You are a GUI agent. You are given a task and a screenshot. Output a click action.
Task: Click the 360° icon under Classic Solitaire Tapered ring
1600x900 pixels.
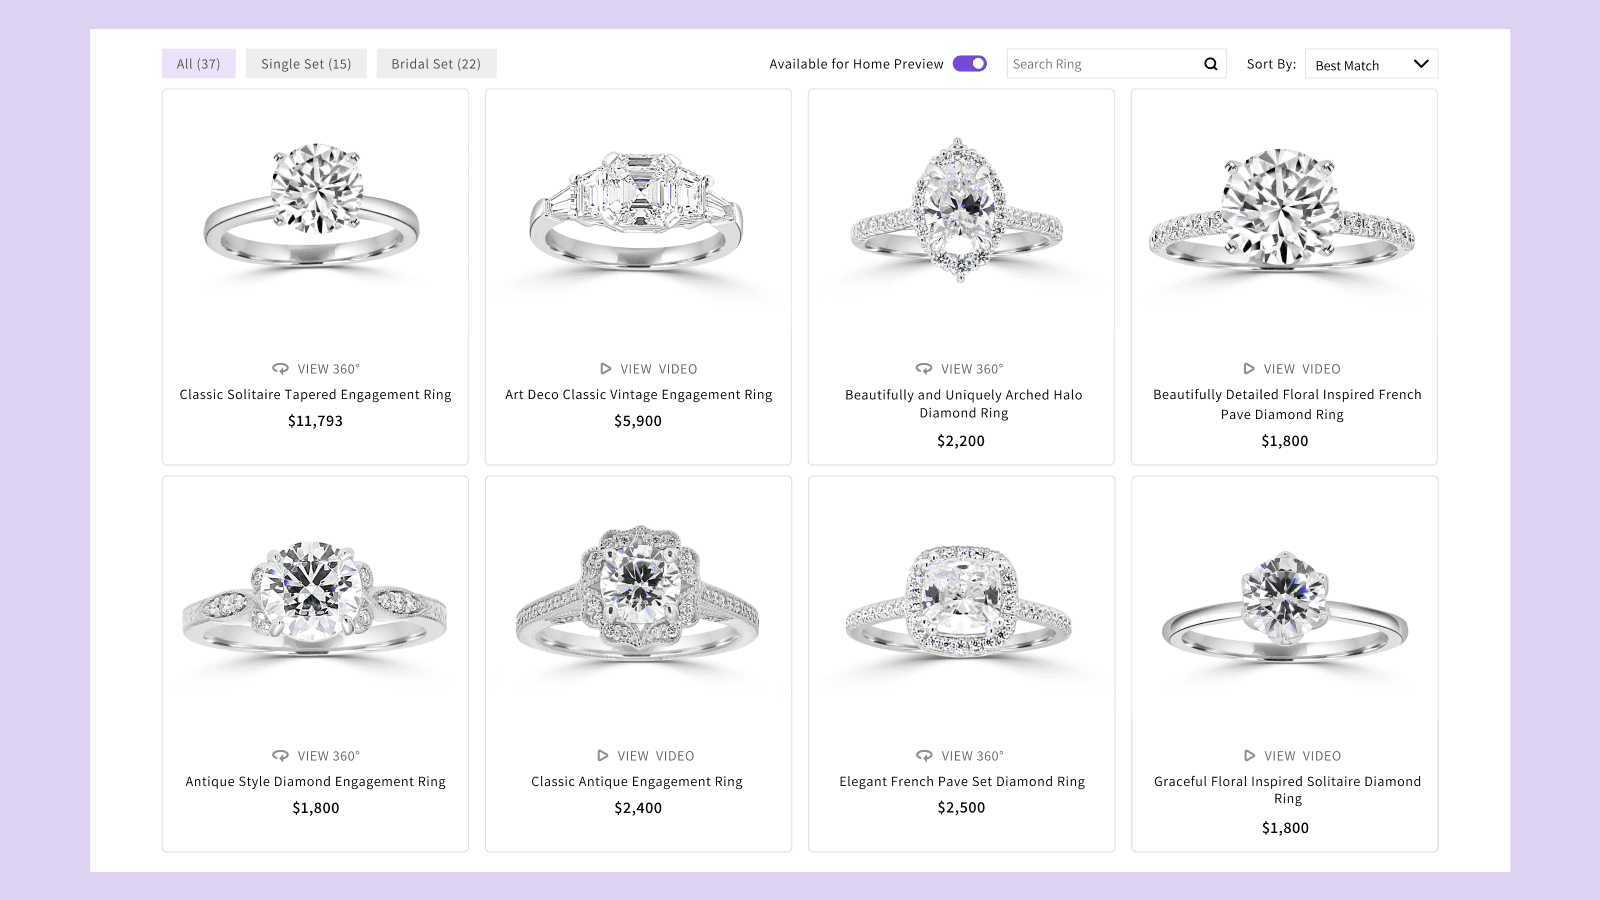(281, 369)
